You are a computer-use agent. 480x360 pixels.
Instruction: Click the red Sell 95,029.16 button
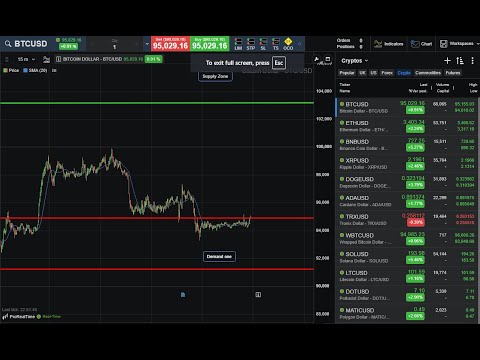(170, 44)
